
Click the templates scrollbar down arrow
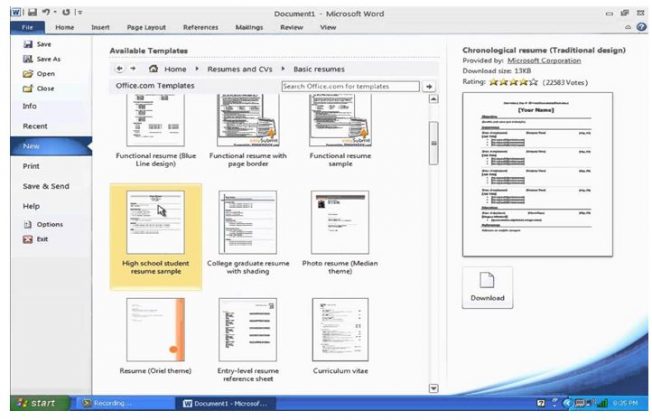coord(433,388)
